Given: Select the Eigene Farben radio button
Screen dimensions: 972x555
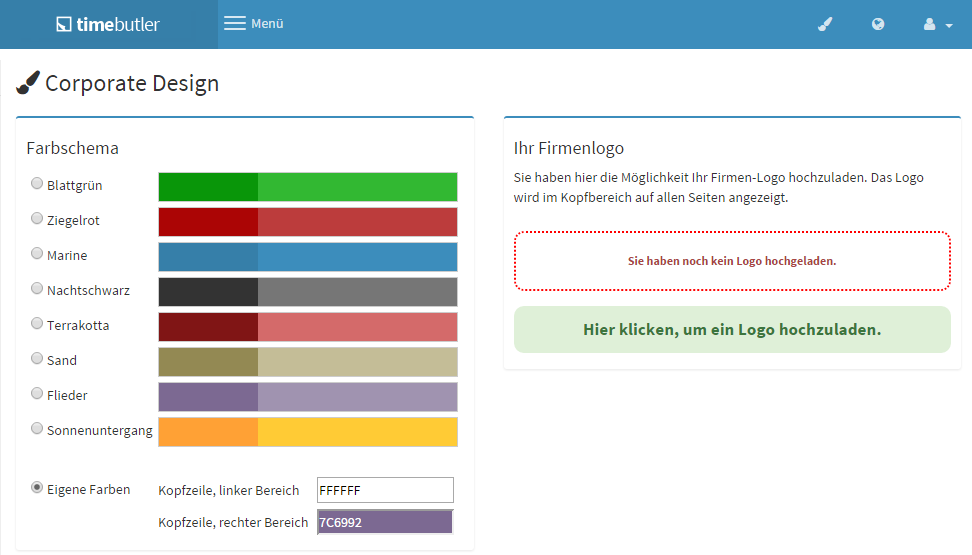Looking at the screenshot, I should (37, 488).
